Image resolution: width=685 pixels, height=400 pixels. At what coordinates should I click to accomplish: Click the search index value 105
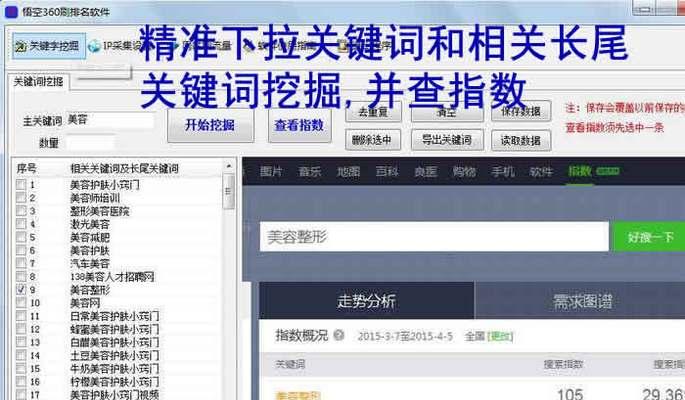click(x=571, y=393)
